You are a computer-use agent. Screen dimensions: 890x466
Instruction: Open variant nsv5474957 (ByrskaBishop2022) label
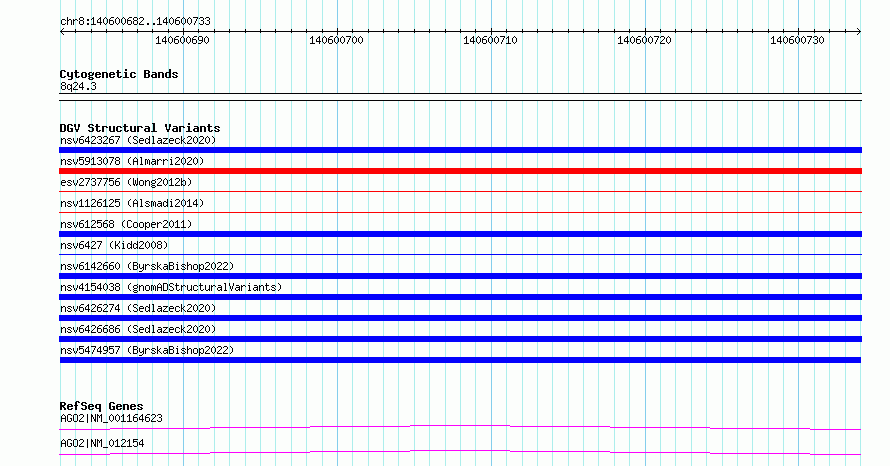147,350
